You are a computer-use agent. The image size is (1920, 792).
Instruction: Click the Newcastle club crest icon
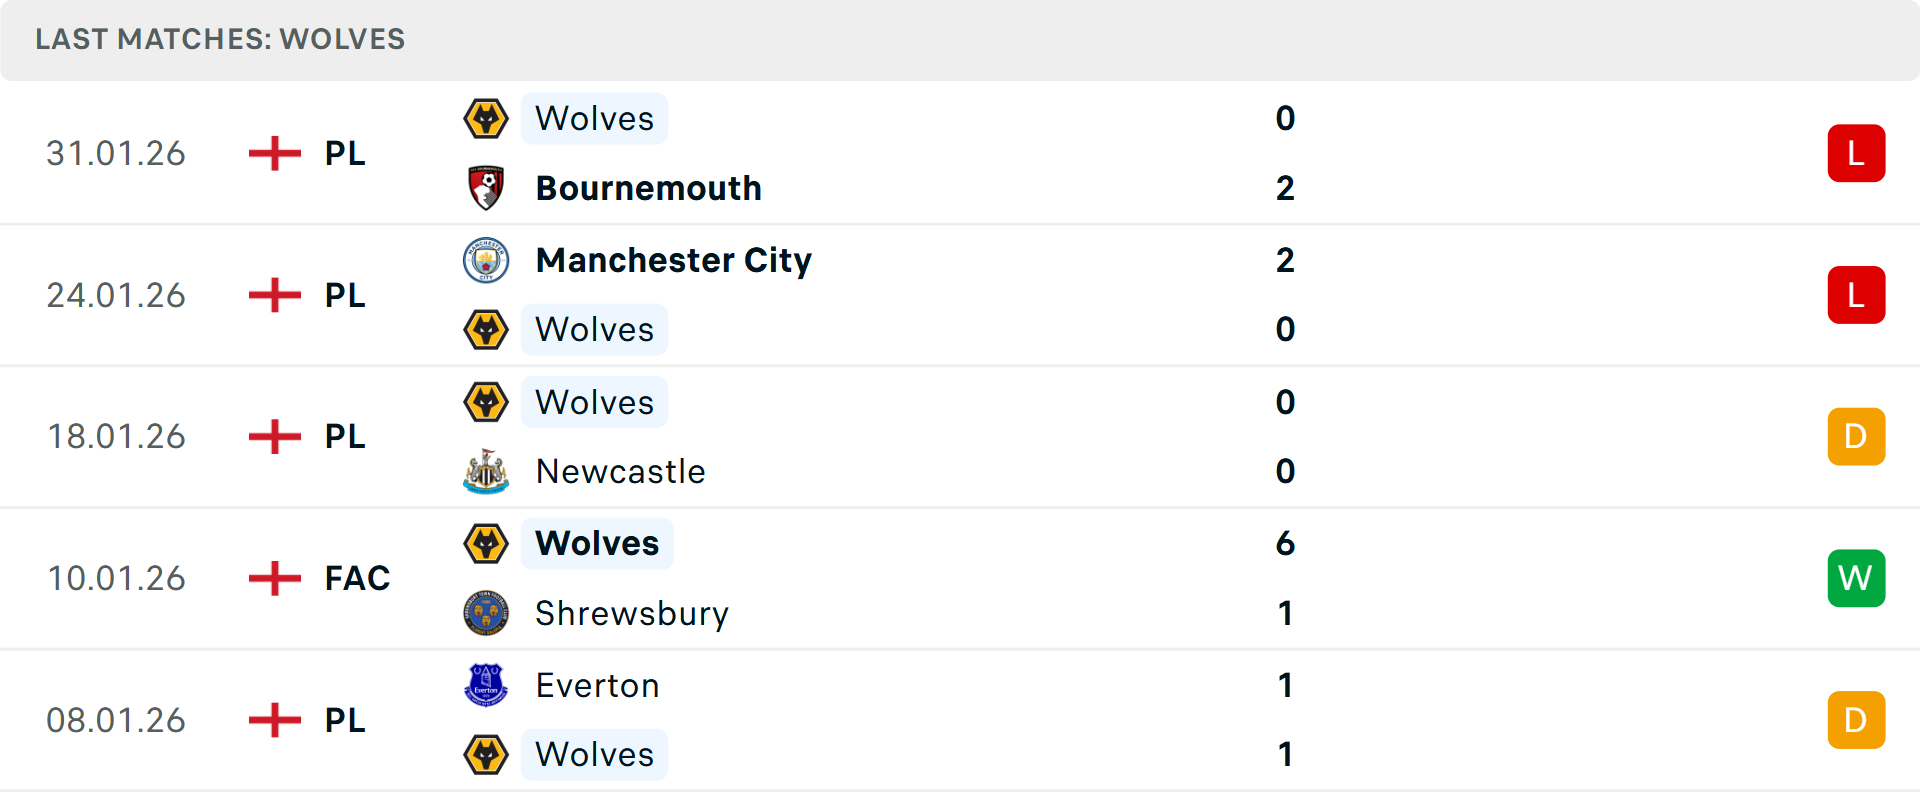[x=486, y=471]
